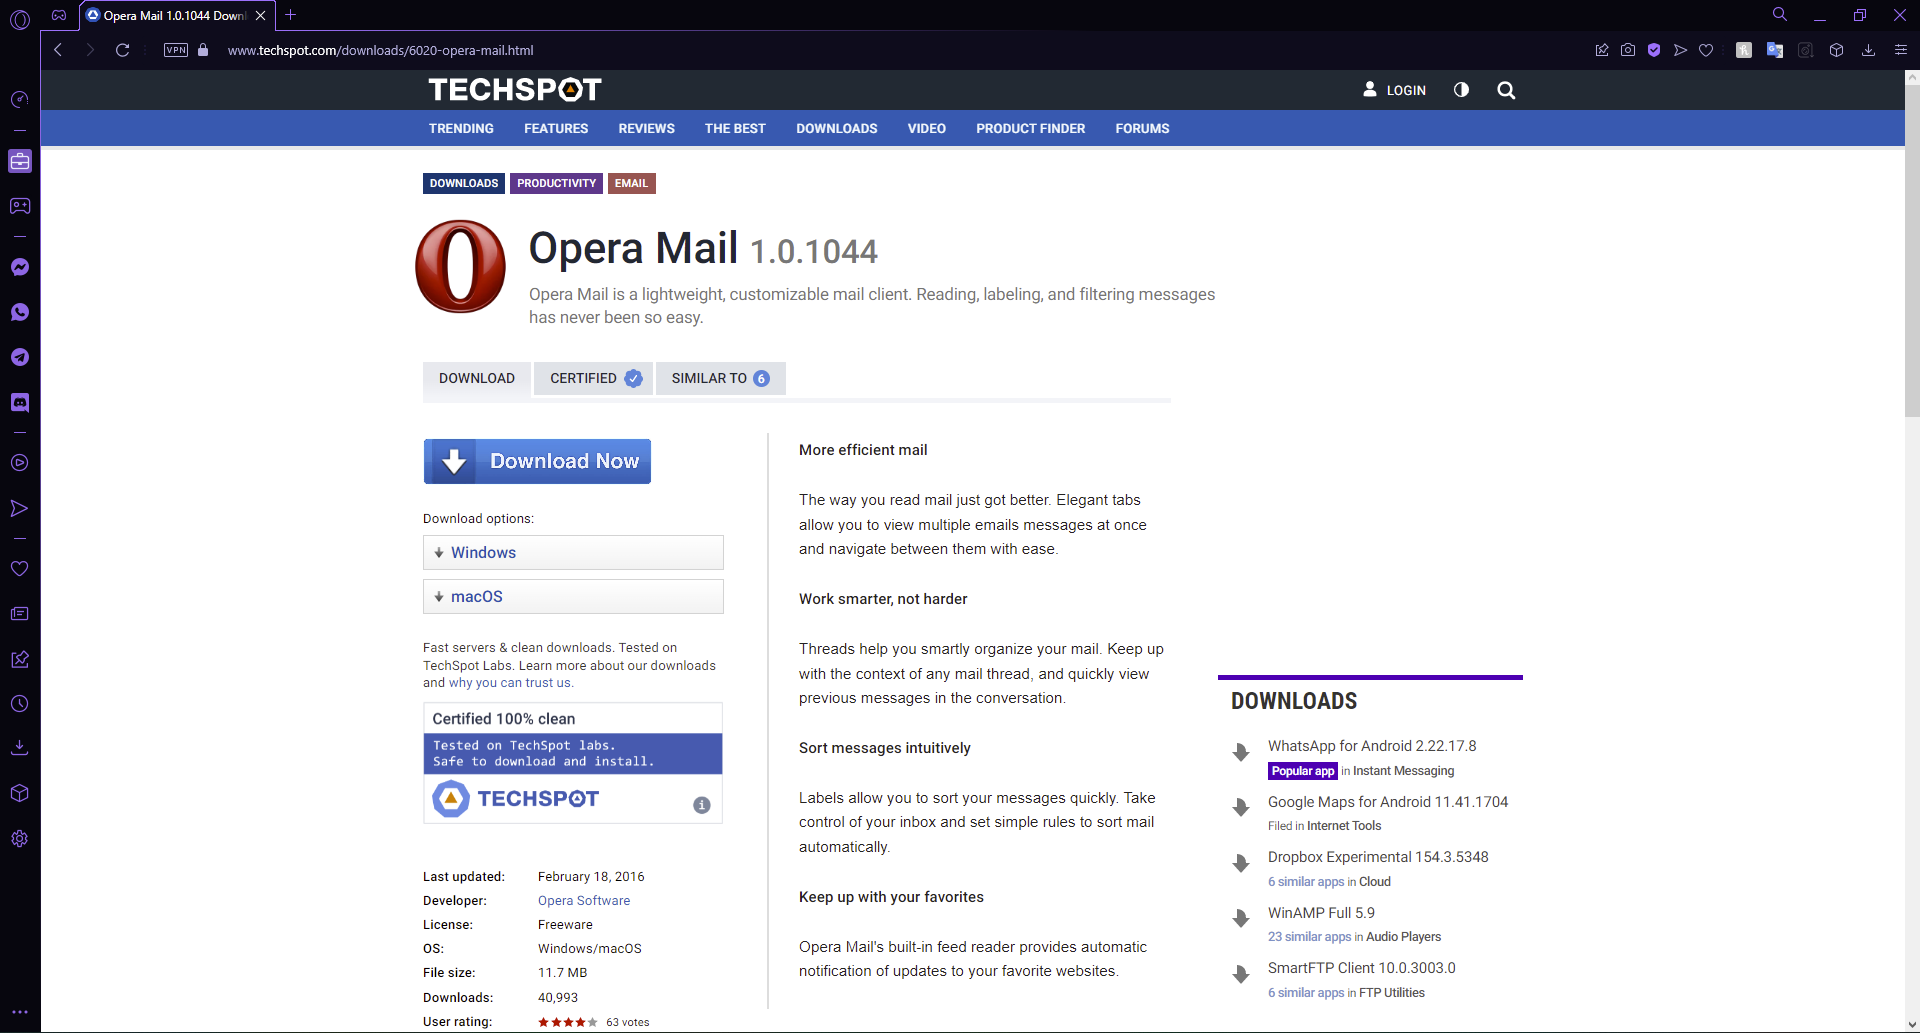
Task: Open DOWNLOADS nav menu item
Action: (837, 129)
